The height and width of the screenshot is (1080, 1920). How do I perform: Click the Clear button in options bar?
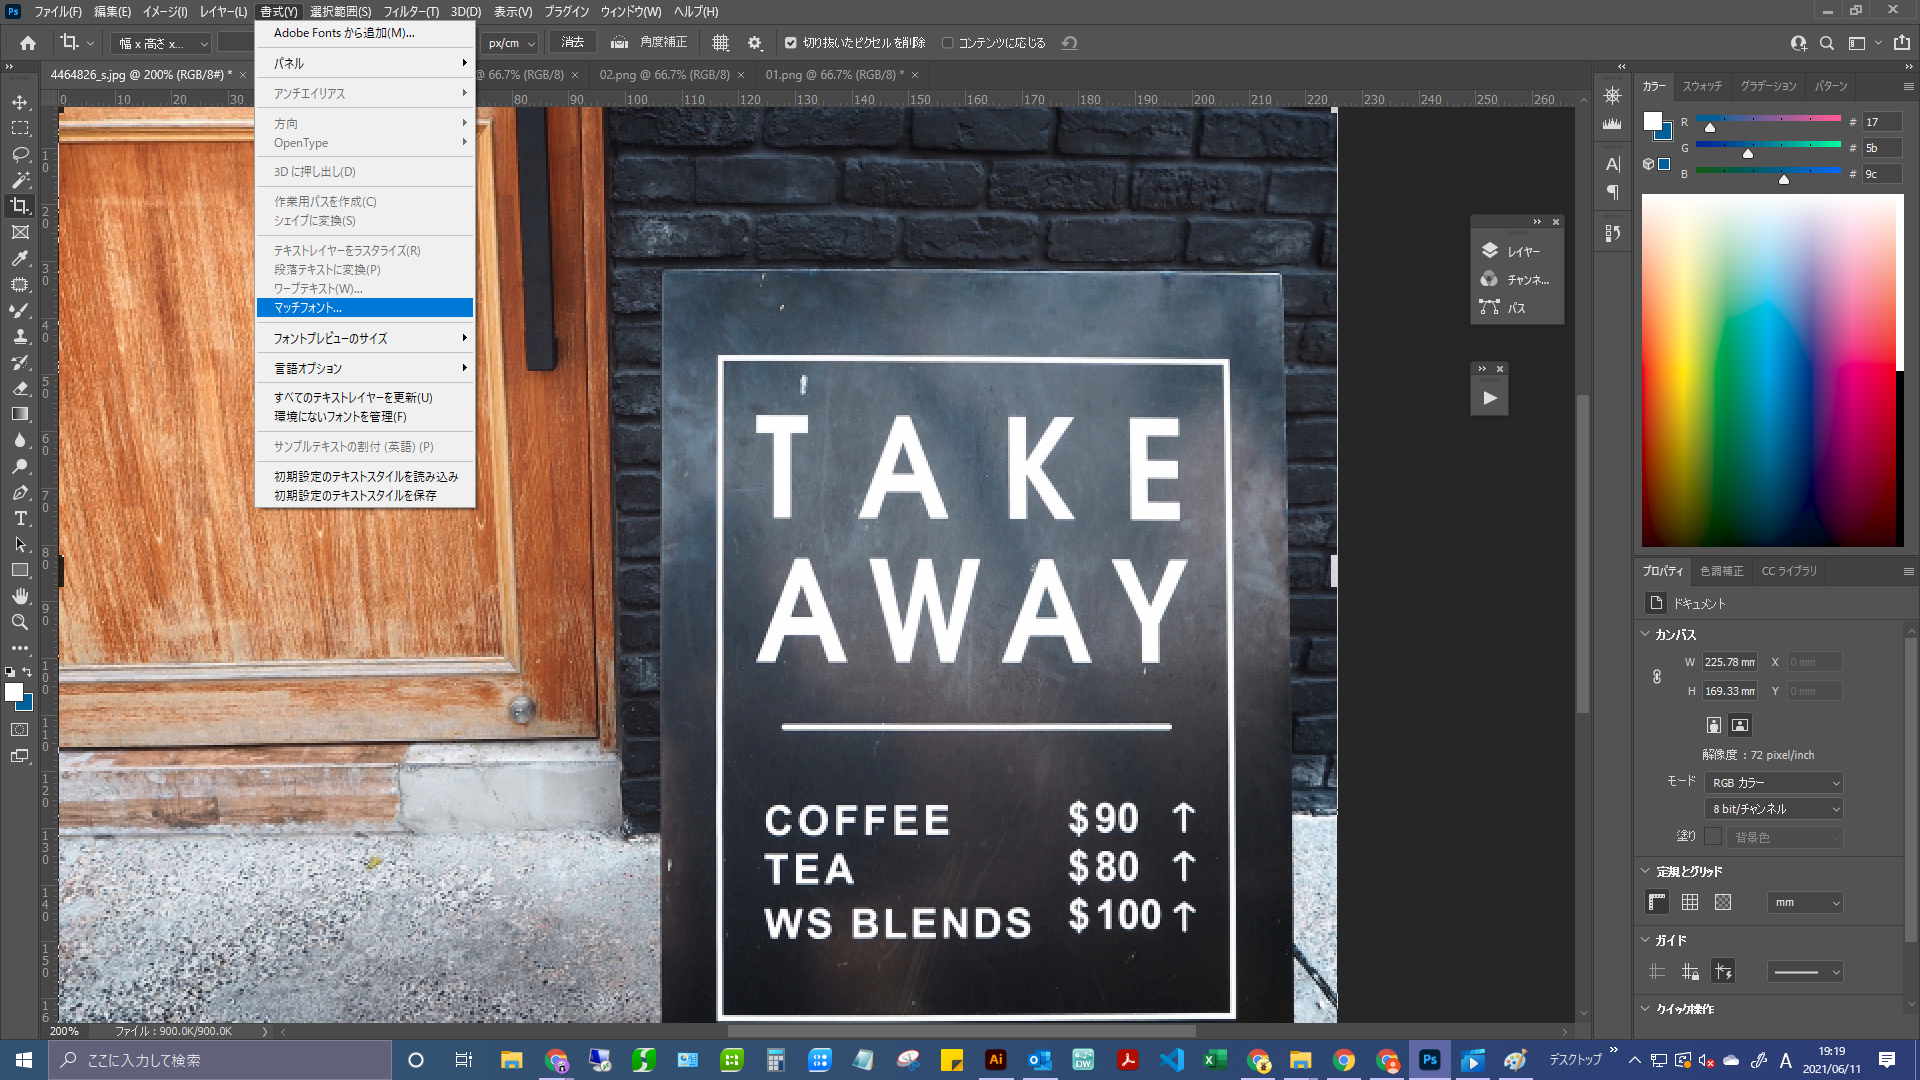pyautogui.click(x=572, y=43)
